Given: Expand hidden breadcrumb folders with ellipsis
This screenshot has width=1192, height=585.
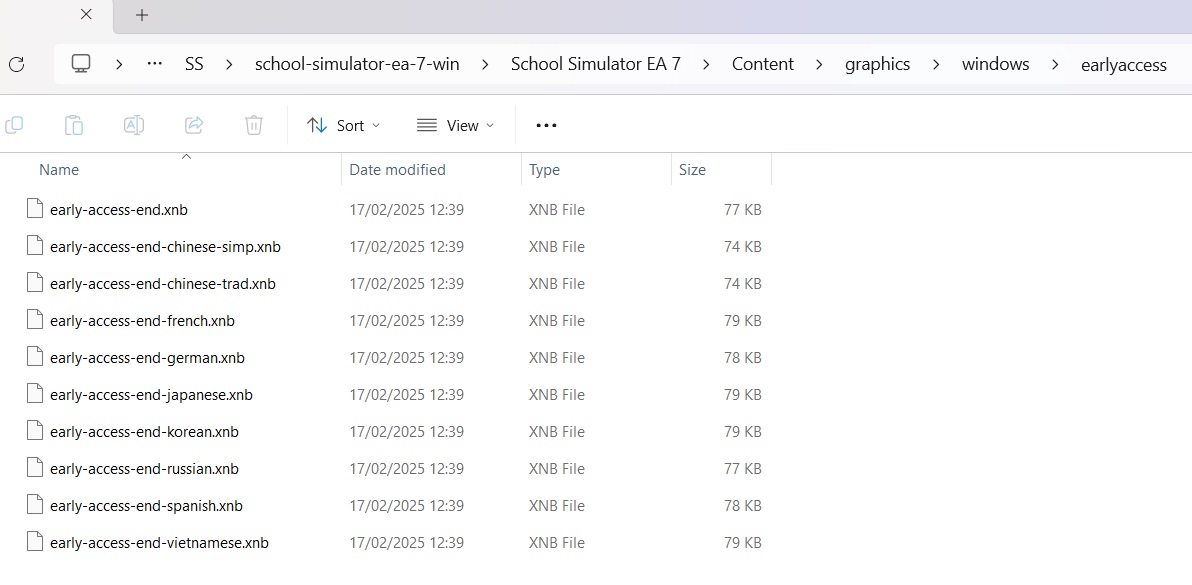Looking at the screenshot, I should [x=154, y=64].
